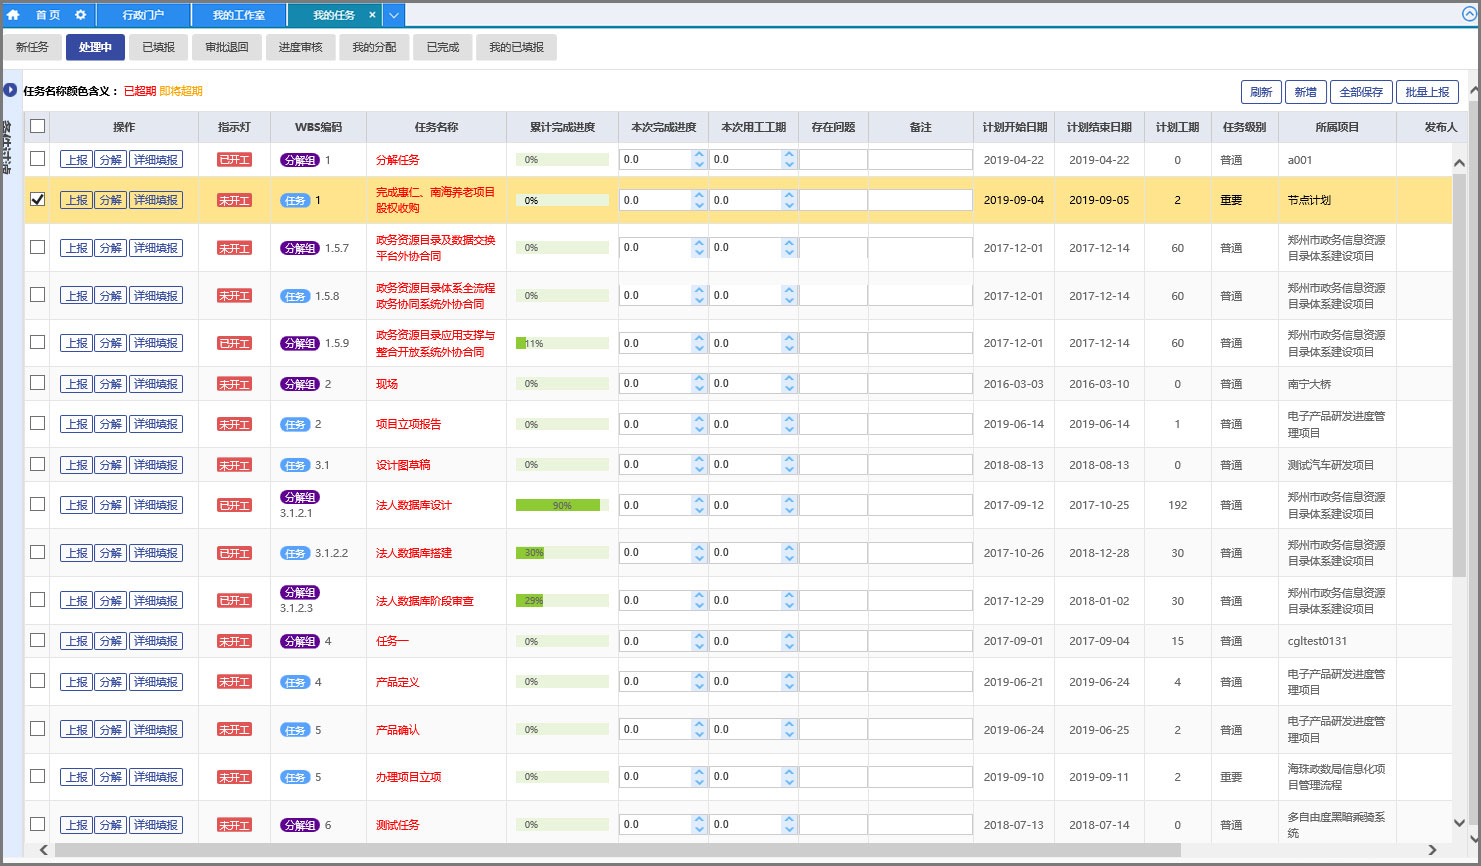The image size is (1481, 866).
Task: Increase 本次完成进度 for 分解任务
Action: 699,155
